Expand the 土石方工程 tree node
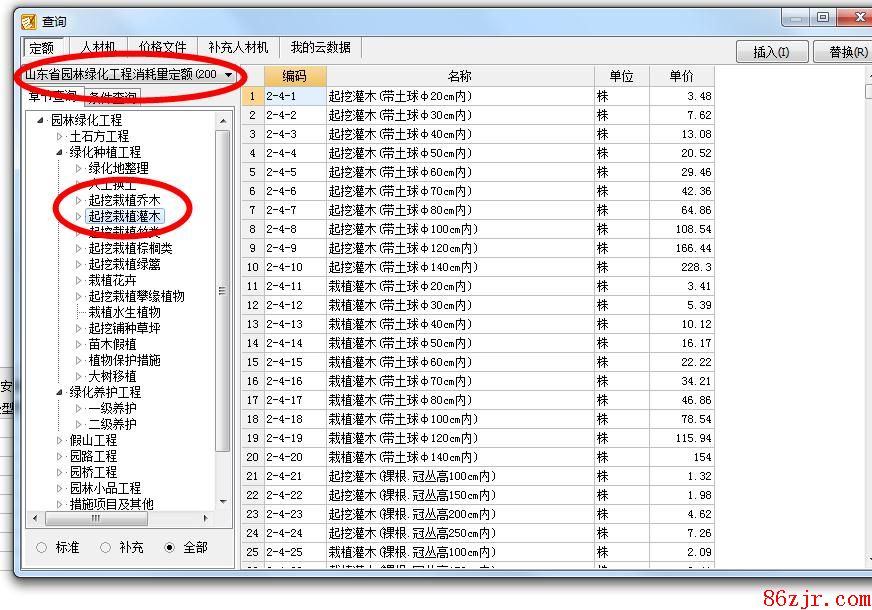 [60, 136]
